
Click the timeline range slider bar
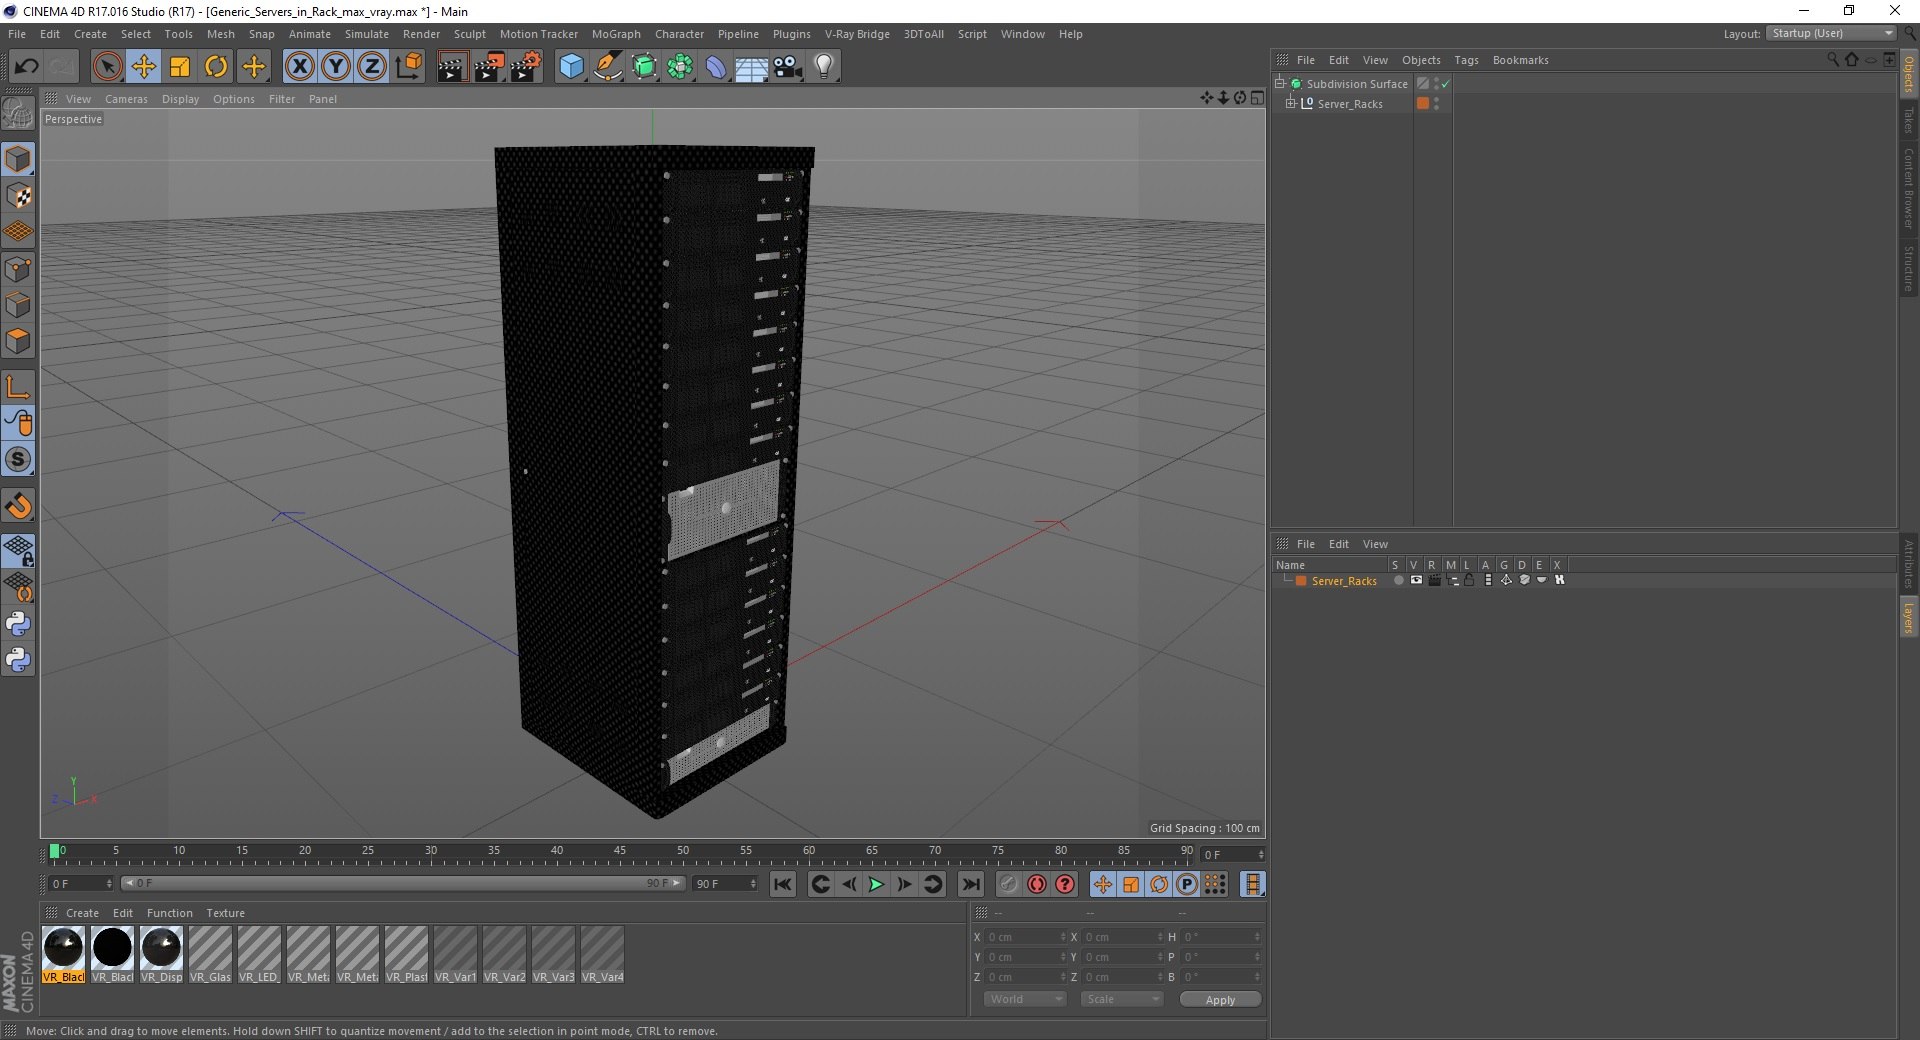[x=403, y=883]
